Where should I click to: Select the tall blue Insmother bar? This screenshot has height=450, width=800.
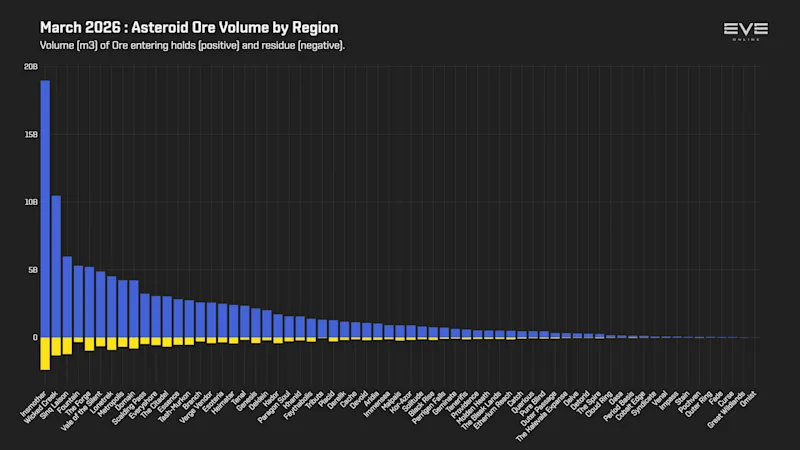pos(45,209)
